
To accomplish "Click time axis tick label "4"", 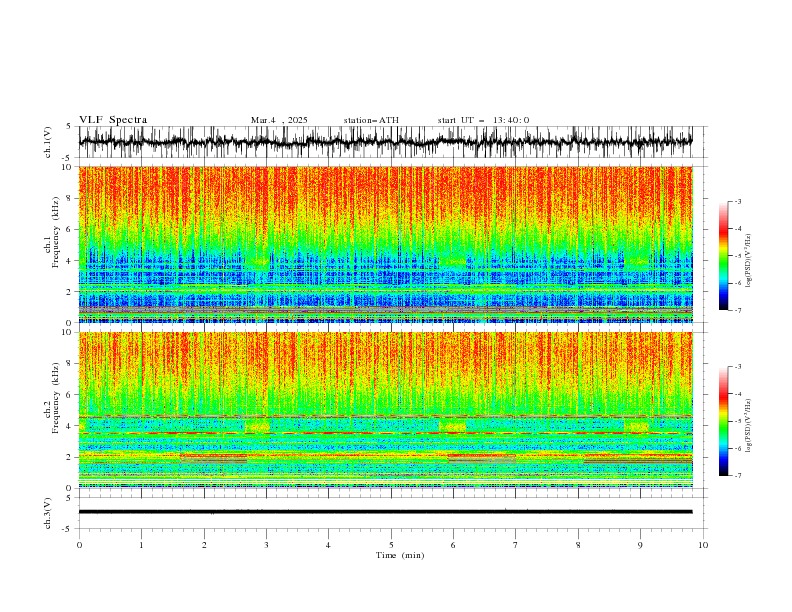I will click(328, 545).
